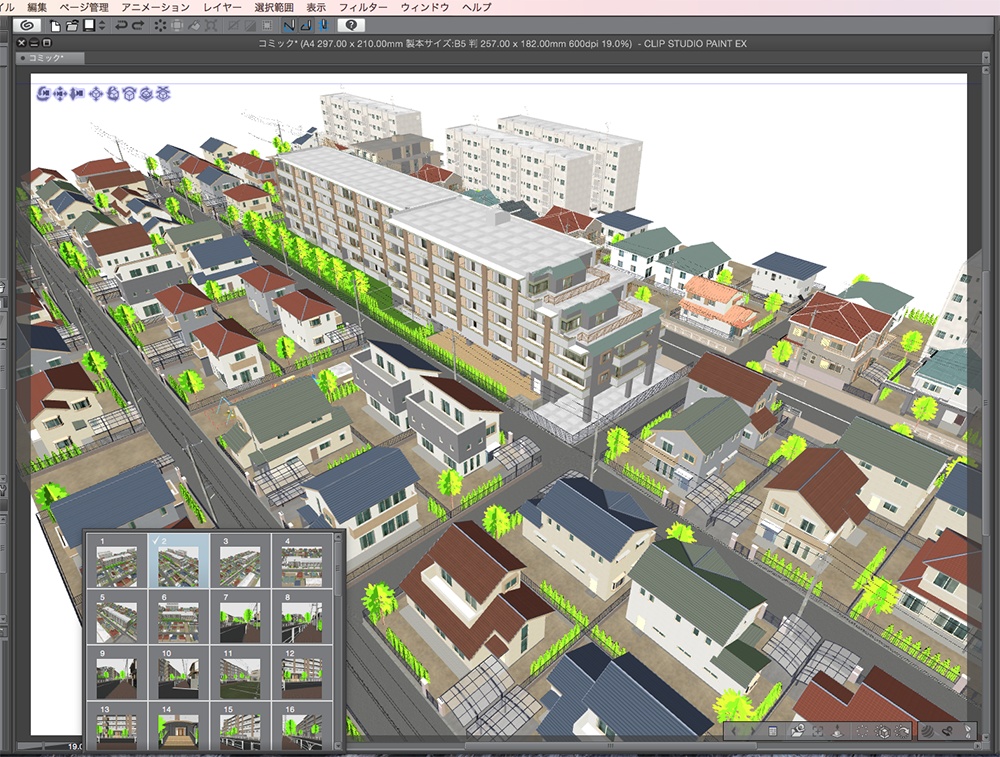Go to the previous camera angle with the left arrow
The height and width of the screenshot is (757, 1000).
tap(734, 730)
